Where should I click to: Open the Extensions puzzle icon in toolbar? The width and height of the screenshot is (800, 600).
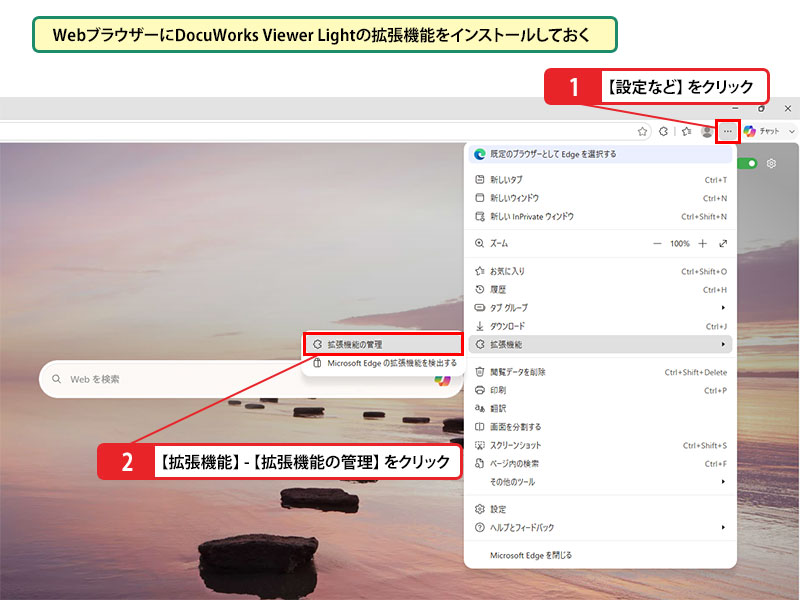pos(663,132)
